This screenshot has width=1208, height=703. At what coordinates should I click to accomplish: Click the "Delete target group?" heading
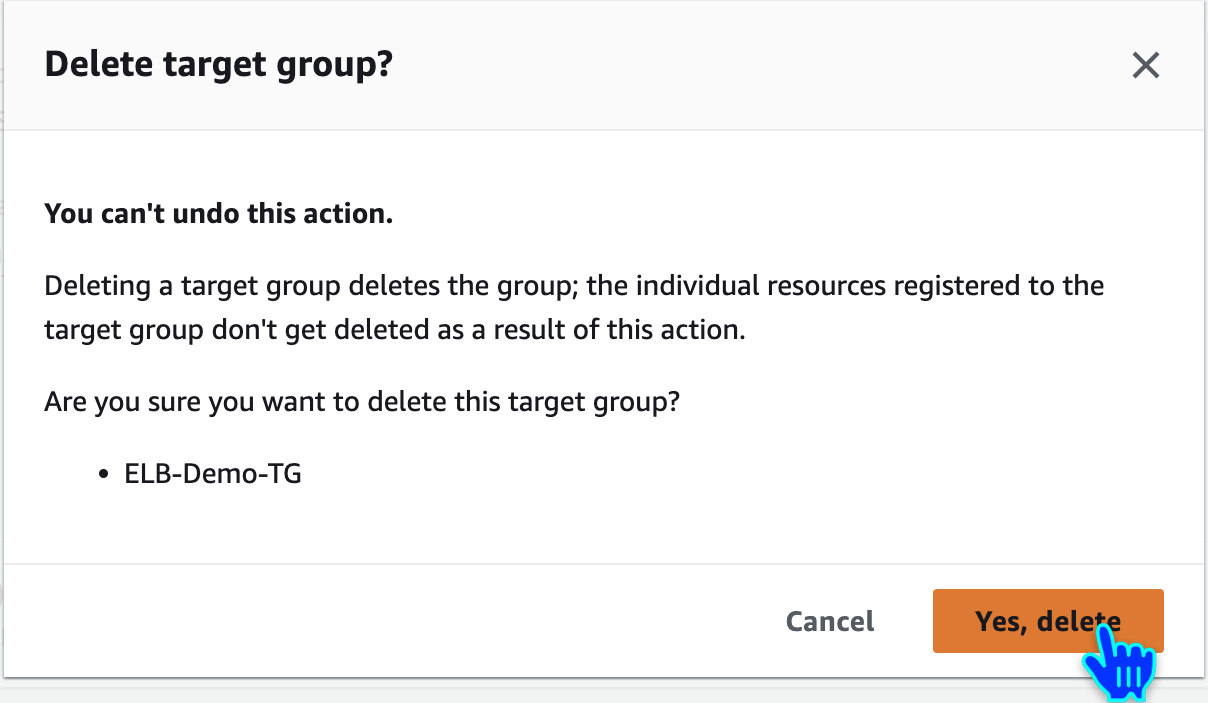pyautogui.click(x=219, y=65)
